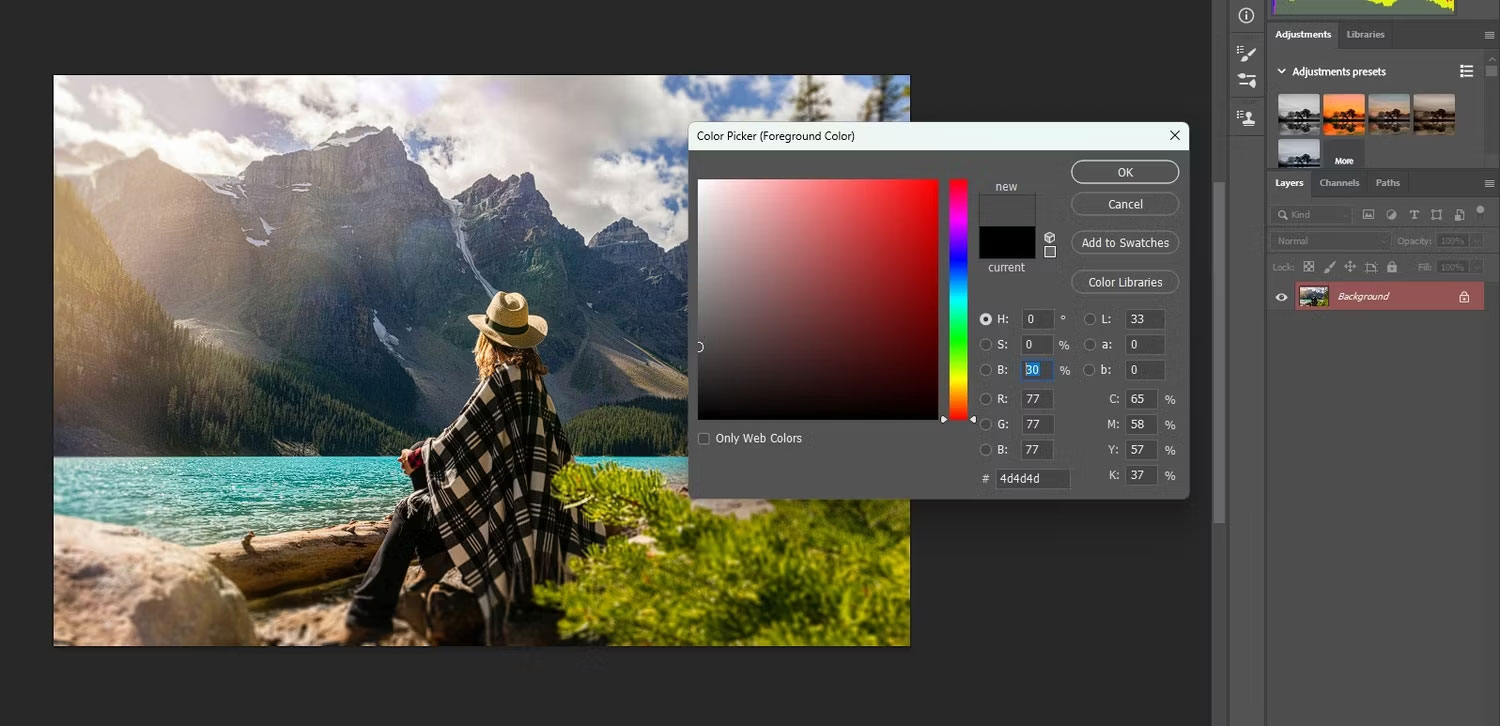Click the type layer filter icon

(1414, 215)
